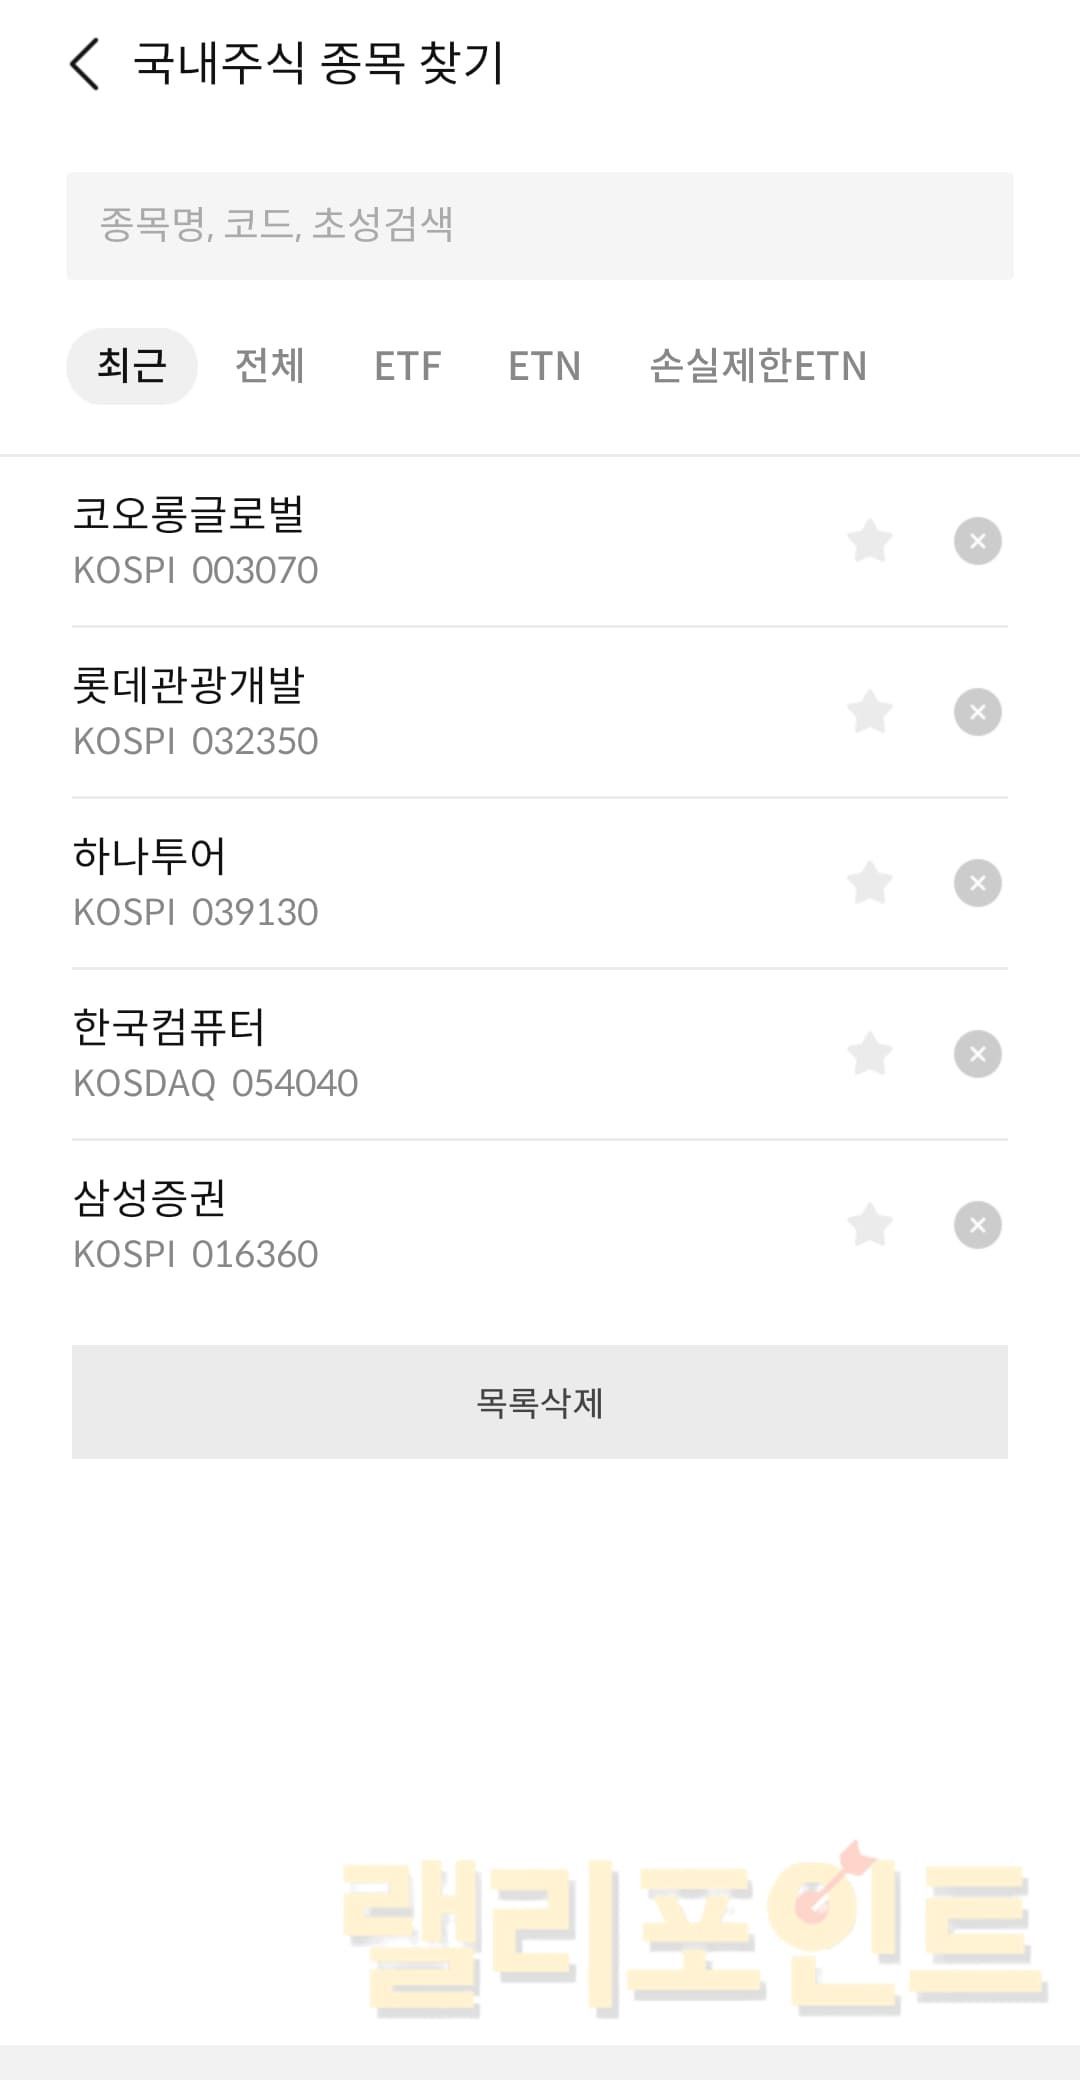Remove 롯데관광개발 from the recent list
The image size is (1080, 2080).
[977, 712]
